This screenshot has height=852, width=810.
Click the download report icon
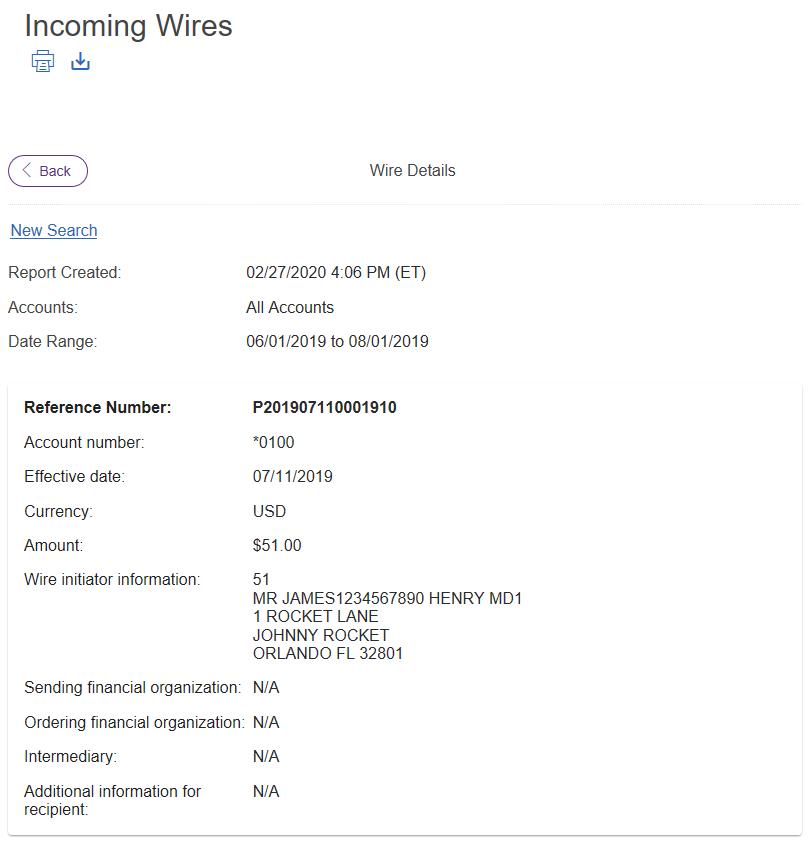click(x=81, y=62)
